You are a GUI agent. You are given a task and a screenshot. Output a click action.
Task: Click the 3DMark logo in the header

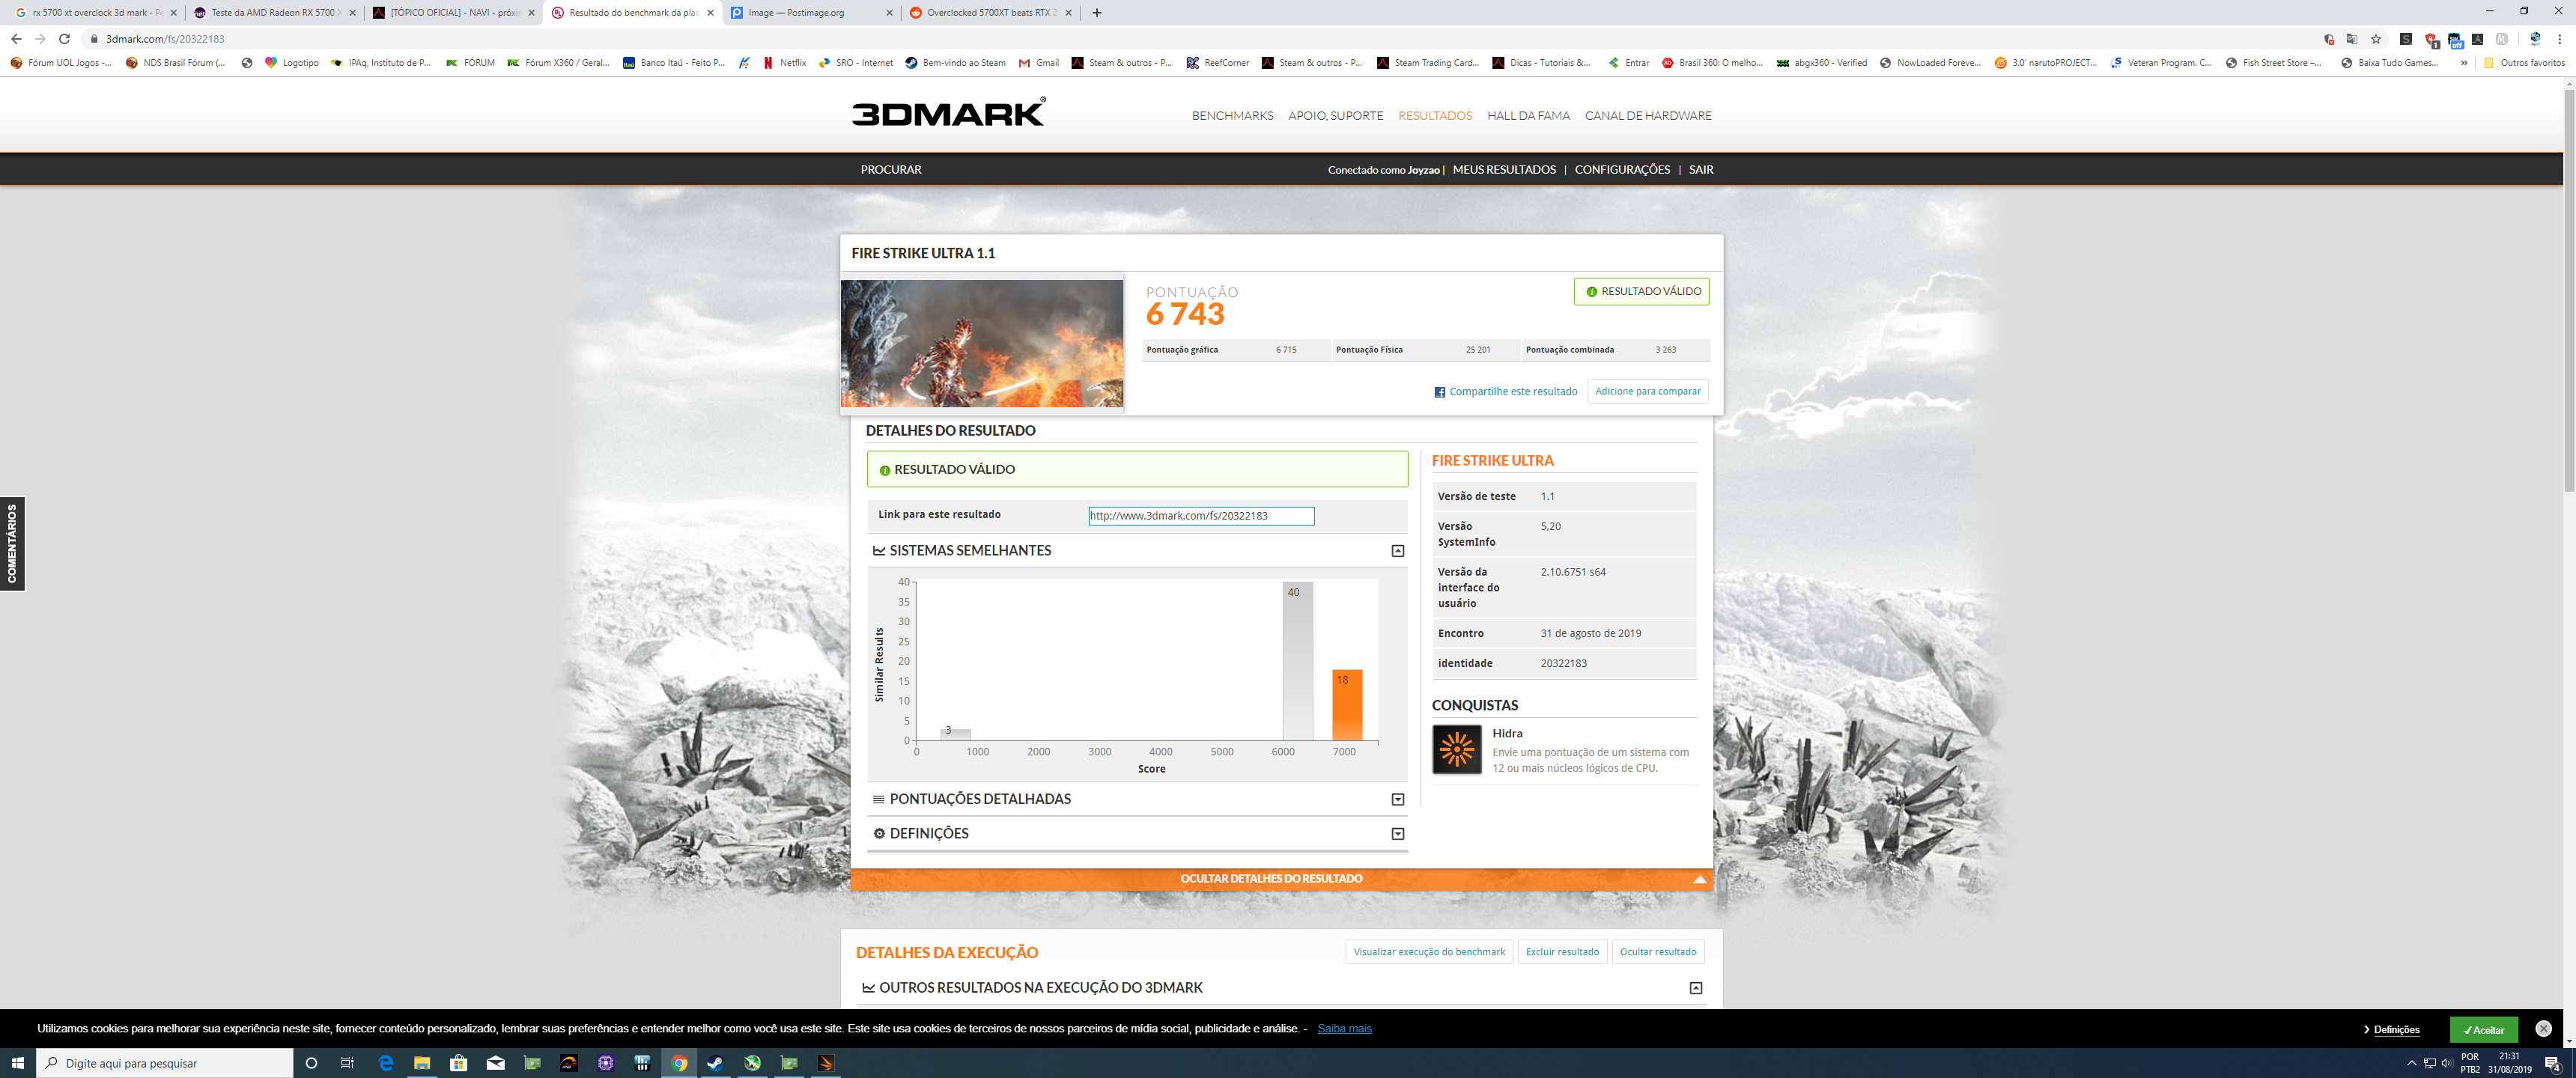pos(948,112)
